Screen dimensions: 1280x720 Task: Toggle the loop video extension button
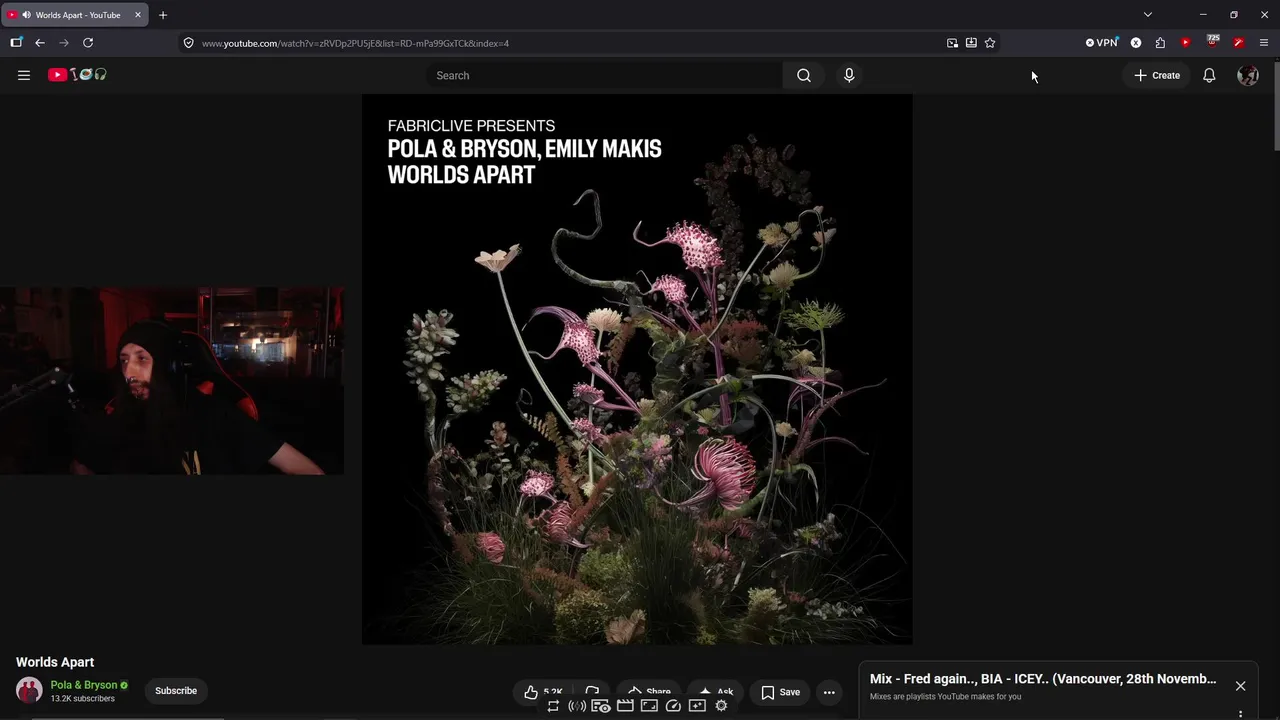pyautogui.click(x=553, y=706)
